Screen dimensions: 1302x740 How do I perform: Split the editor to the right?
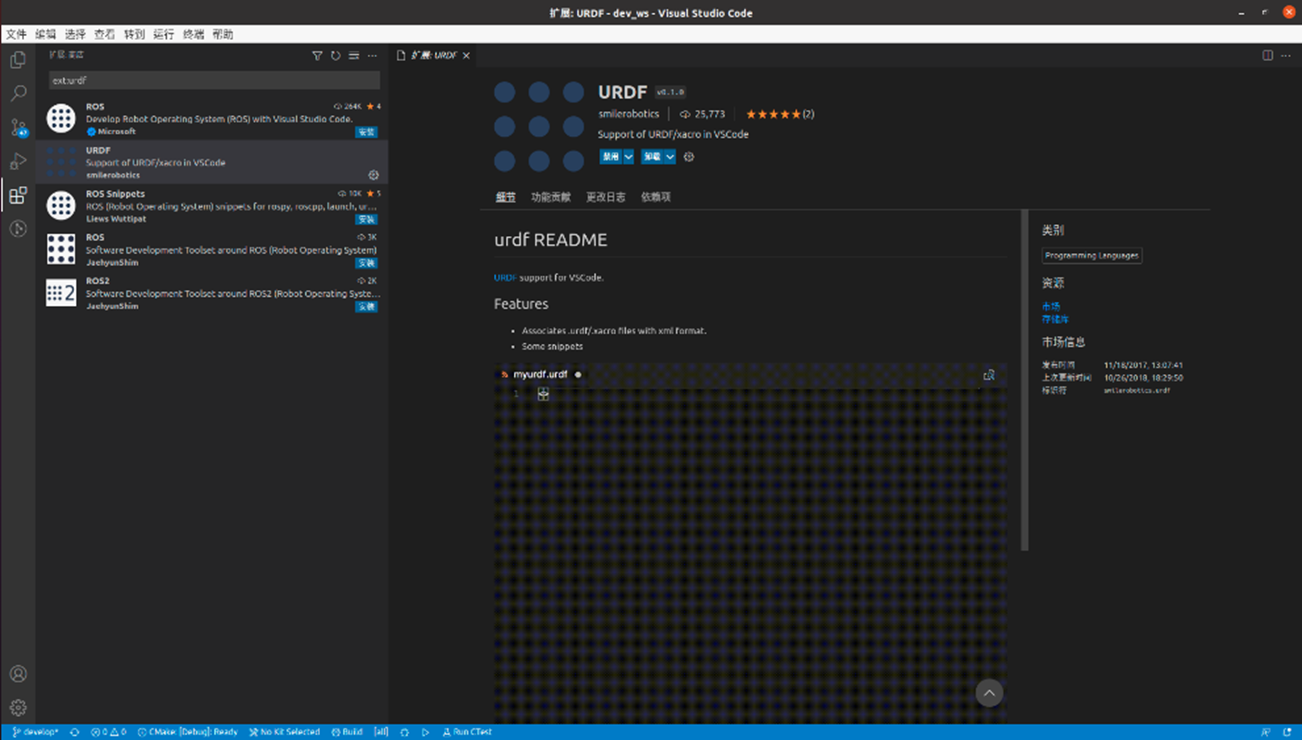(1267, 56)
